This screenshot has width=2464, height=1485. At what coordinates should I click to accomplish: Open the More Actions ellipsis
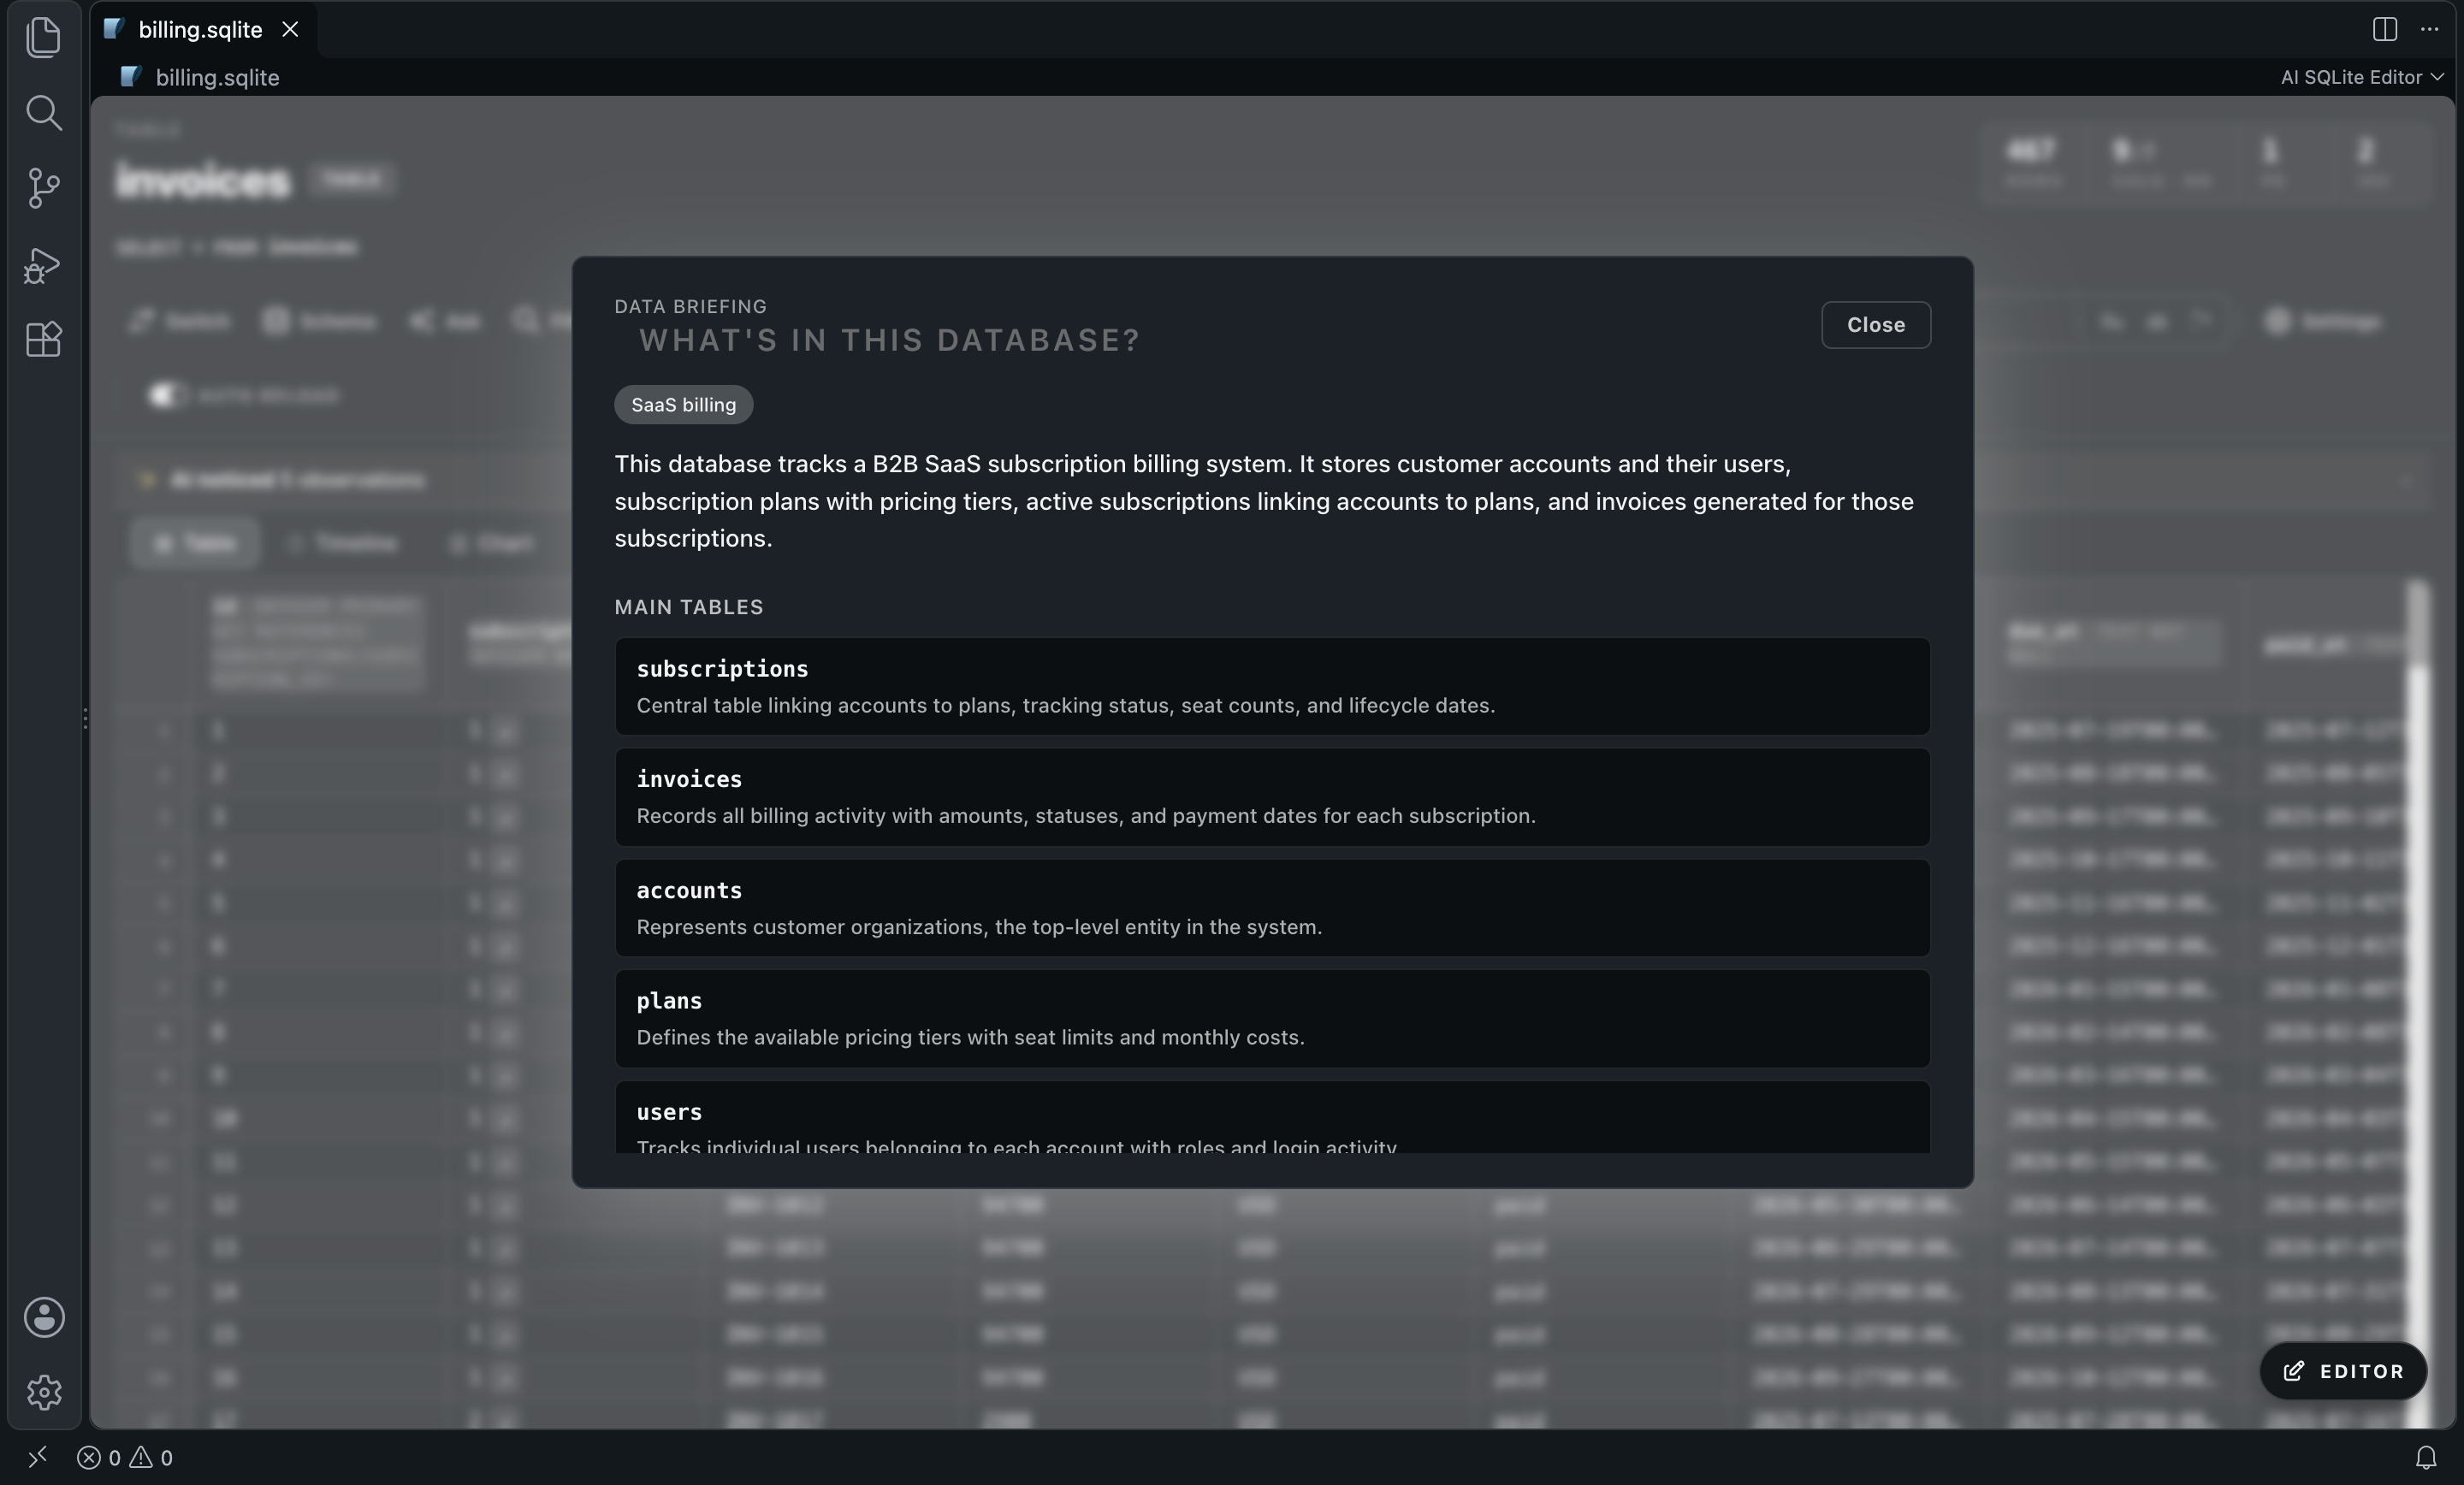click(x=2429, y=29)
